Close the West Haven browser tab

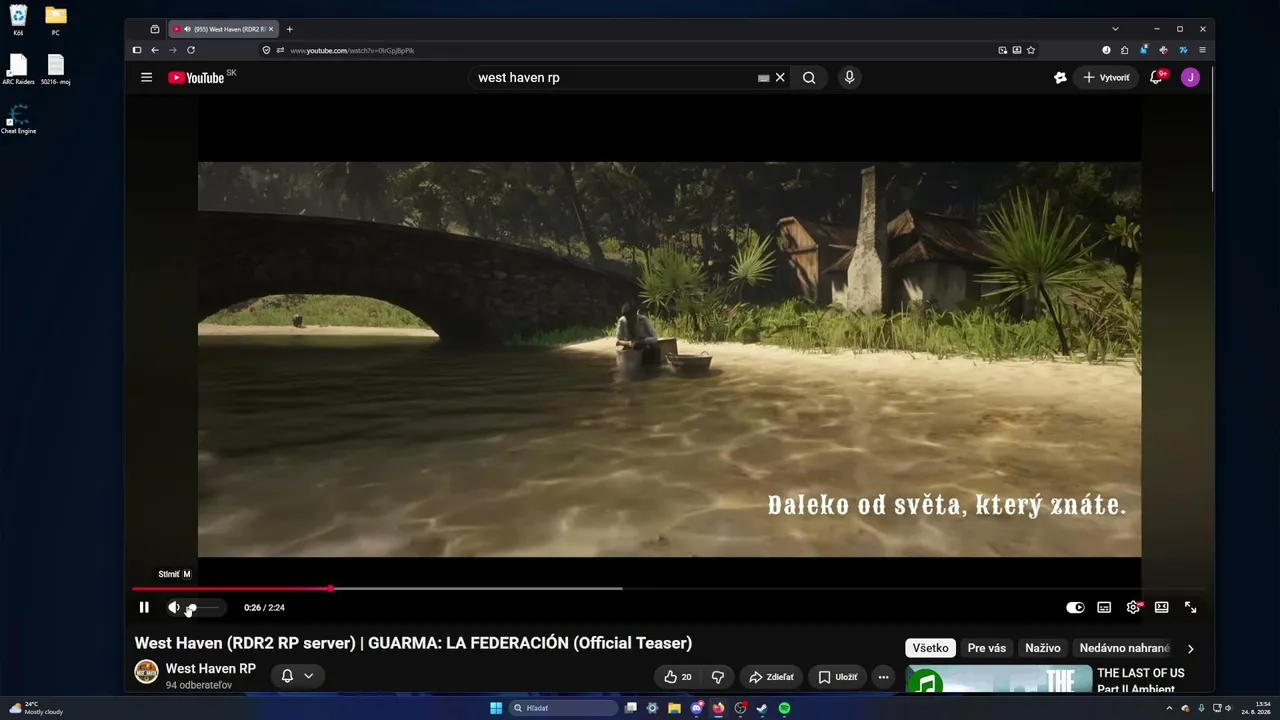[271, 29]
